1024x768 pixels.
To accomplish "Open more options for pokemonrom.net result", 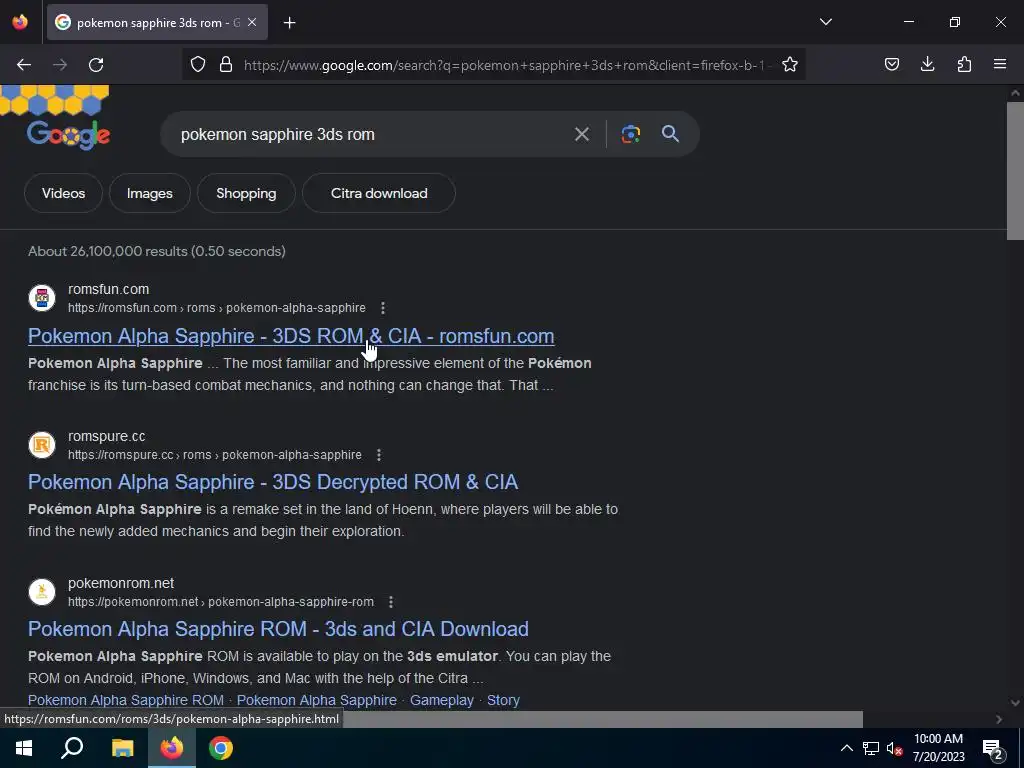I will [x=391, y=601].
